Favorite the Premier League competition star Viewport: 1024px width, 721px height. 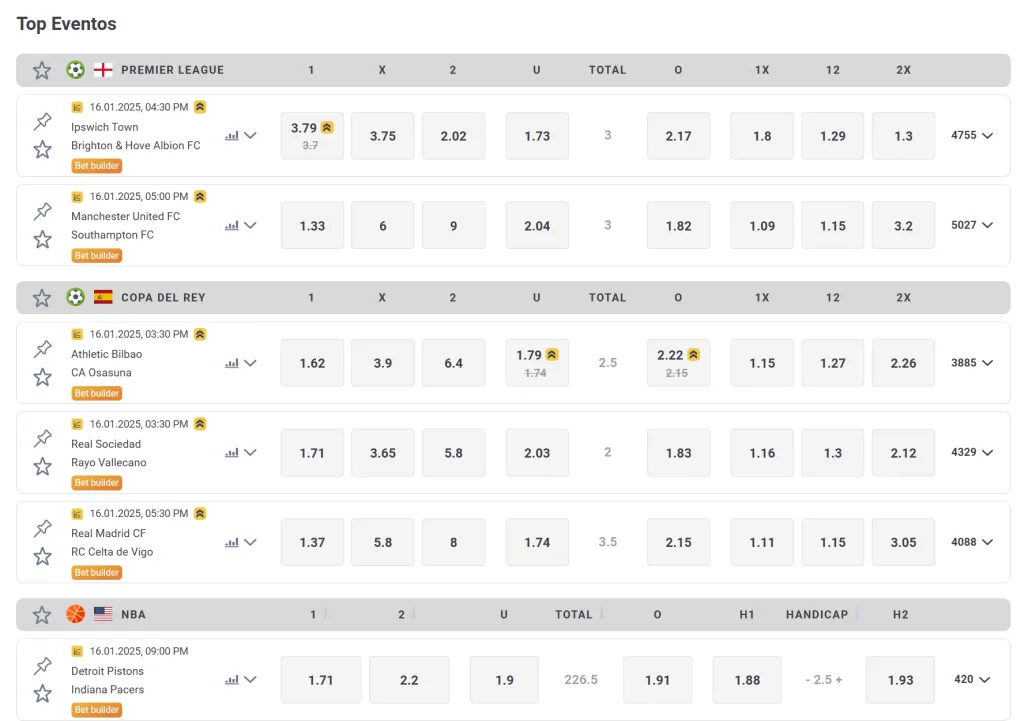pyautogui.click(x=42, y=70)
